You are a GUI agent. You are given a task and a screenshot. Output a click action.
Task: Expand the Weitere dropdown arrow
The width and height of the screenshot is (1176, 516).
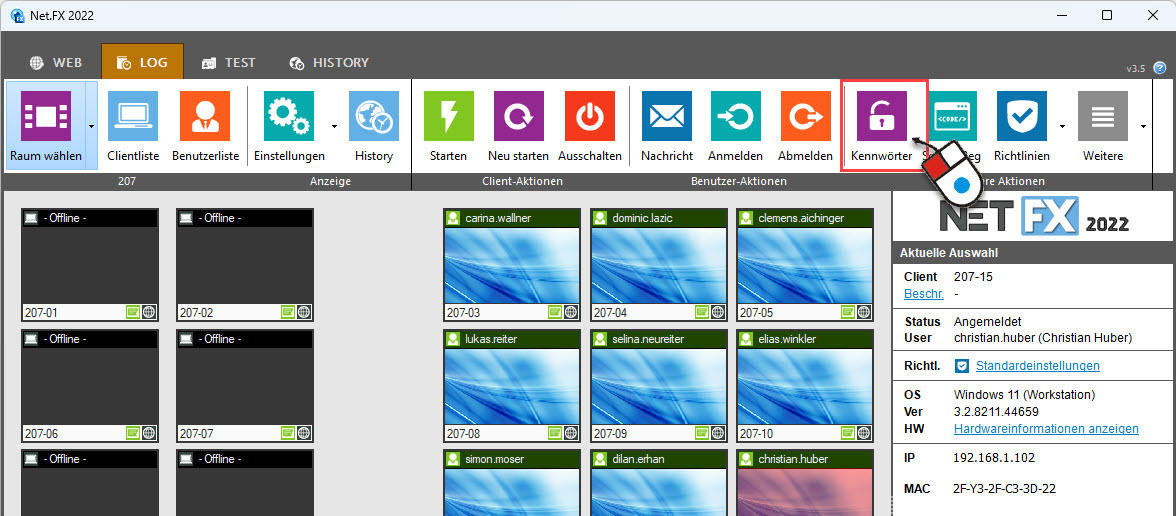pyautogui.click(x=1144, y=126)
